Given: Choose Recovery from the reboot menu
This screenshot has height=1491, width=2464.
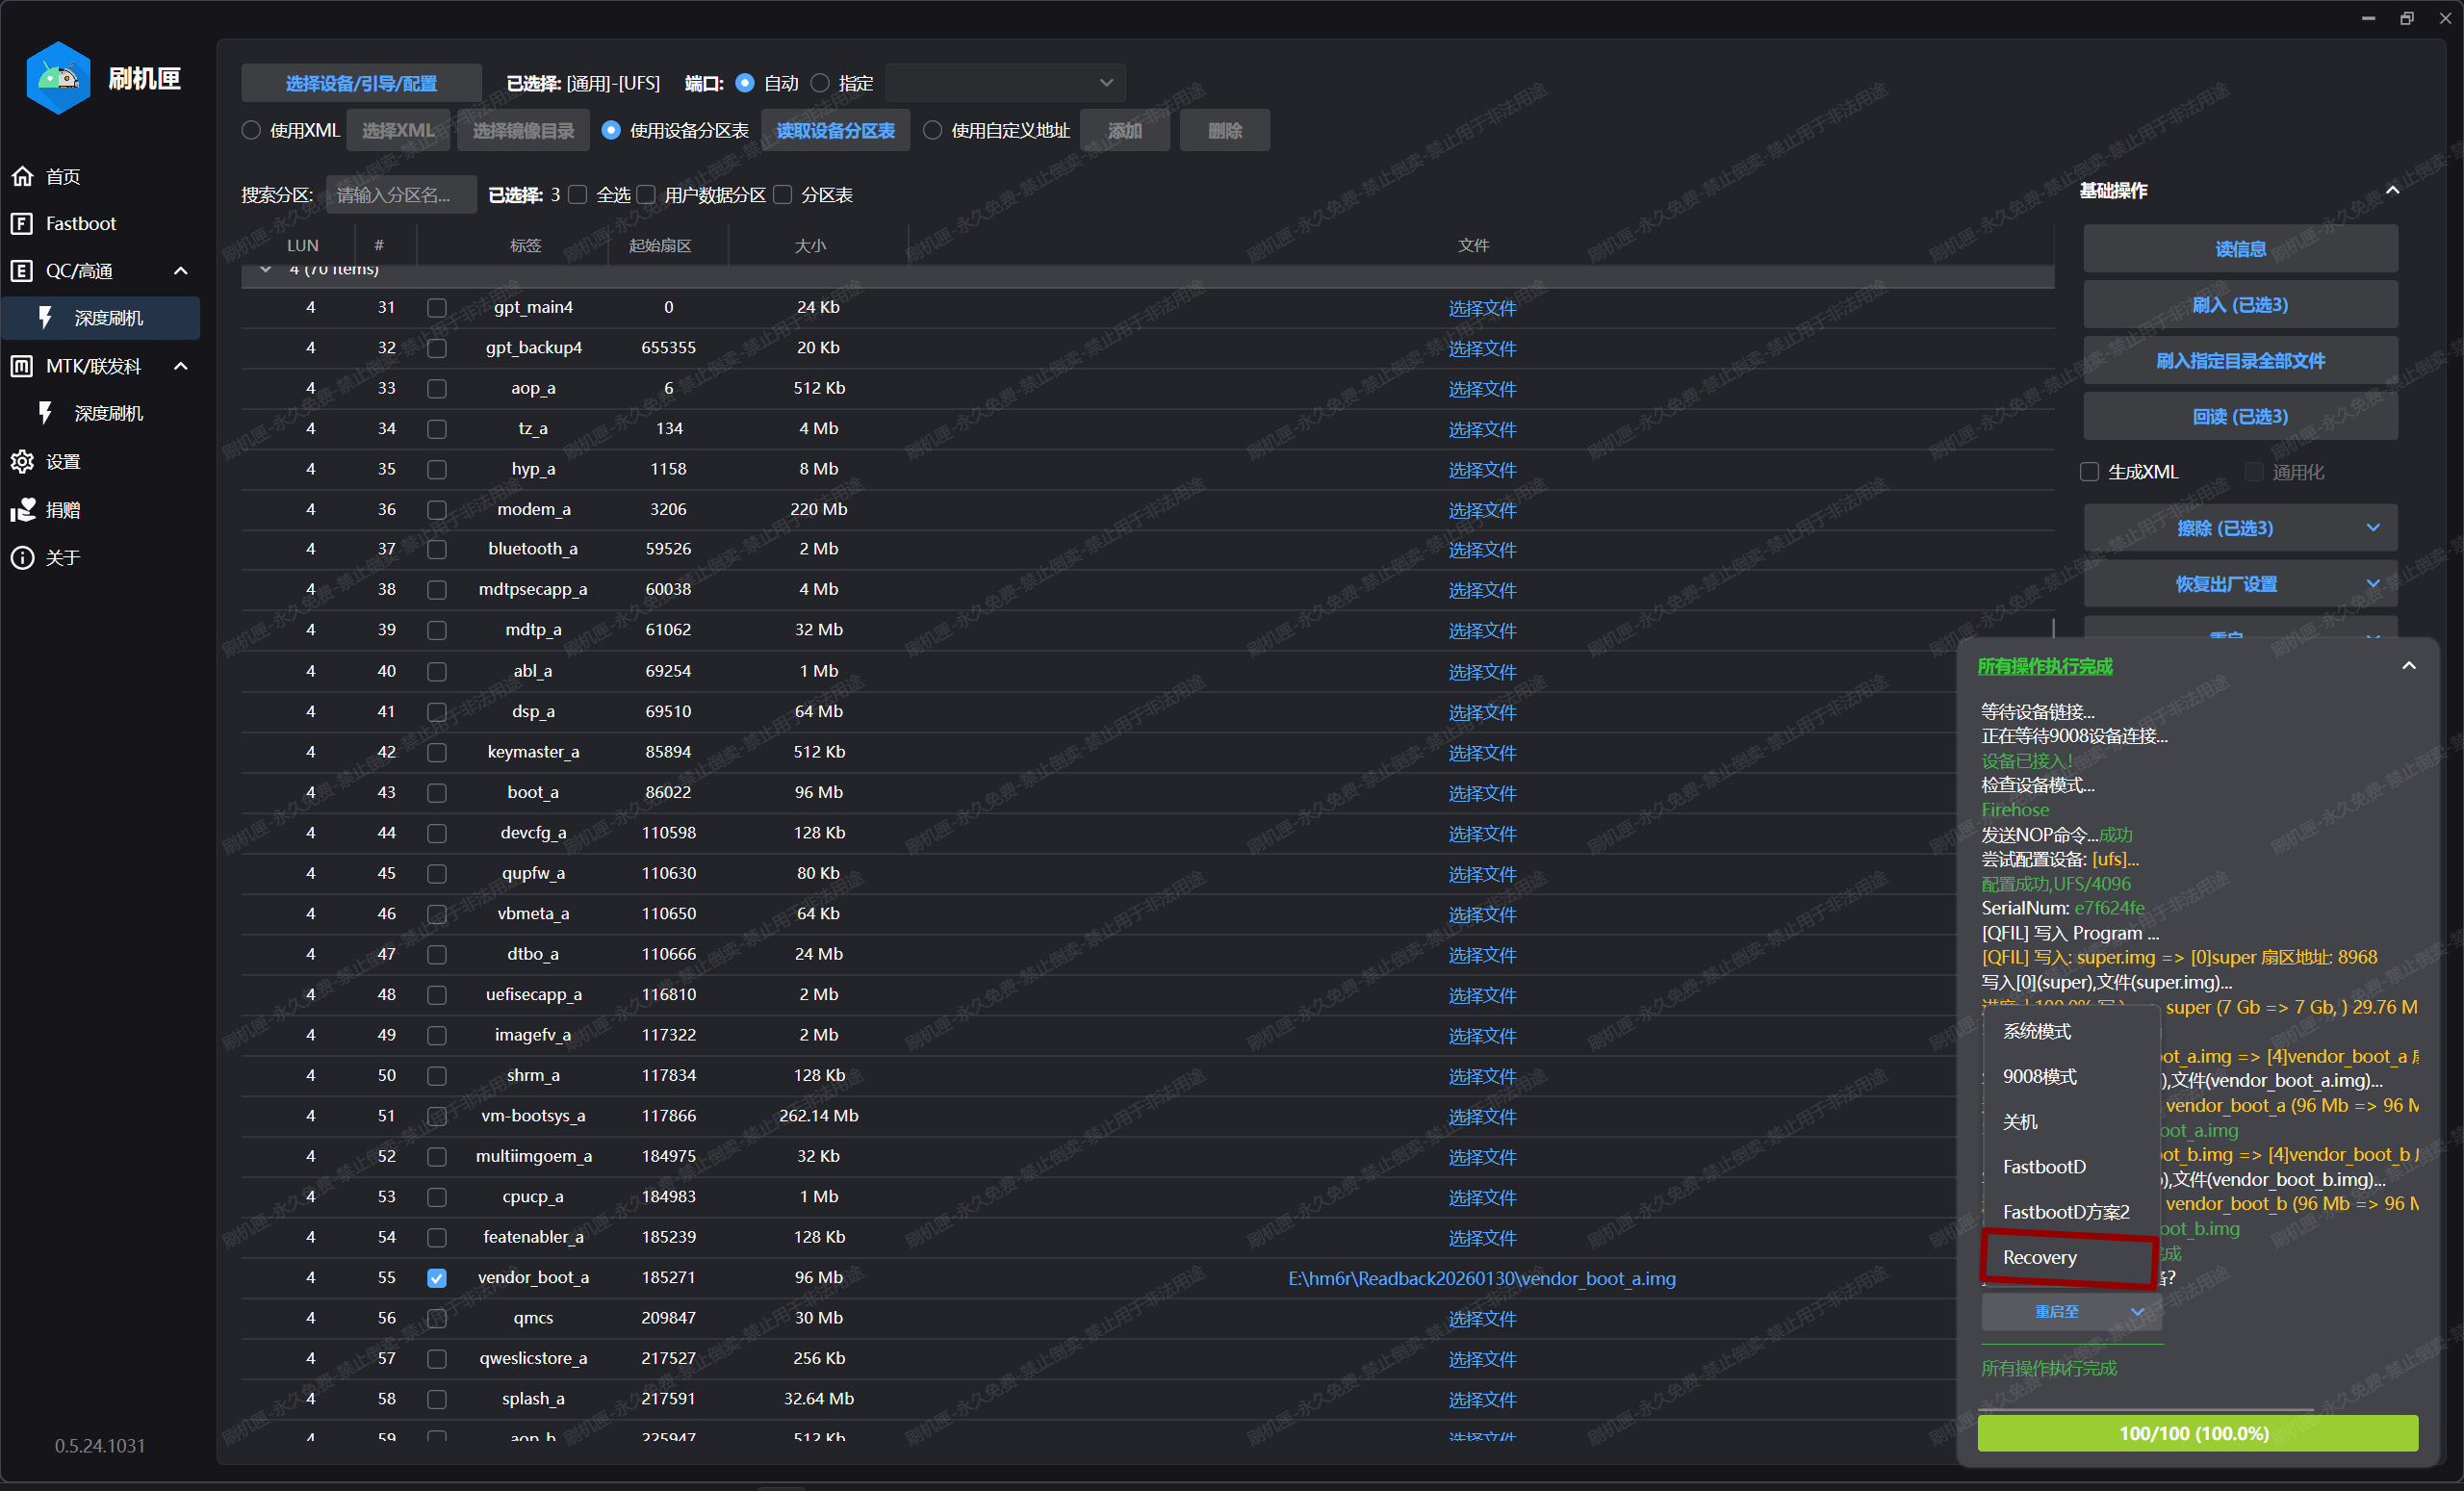Looking at the screenshot, I should click(x=2040, y=1258).
